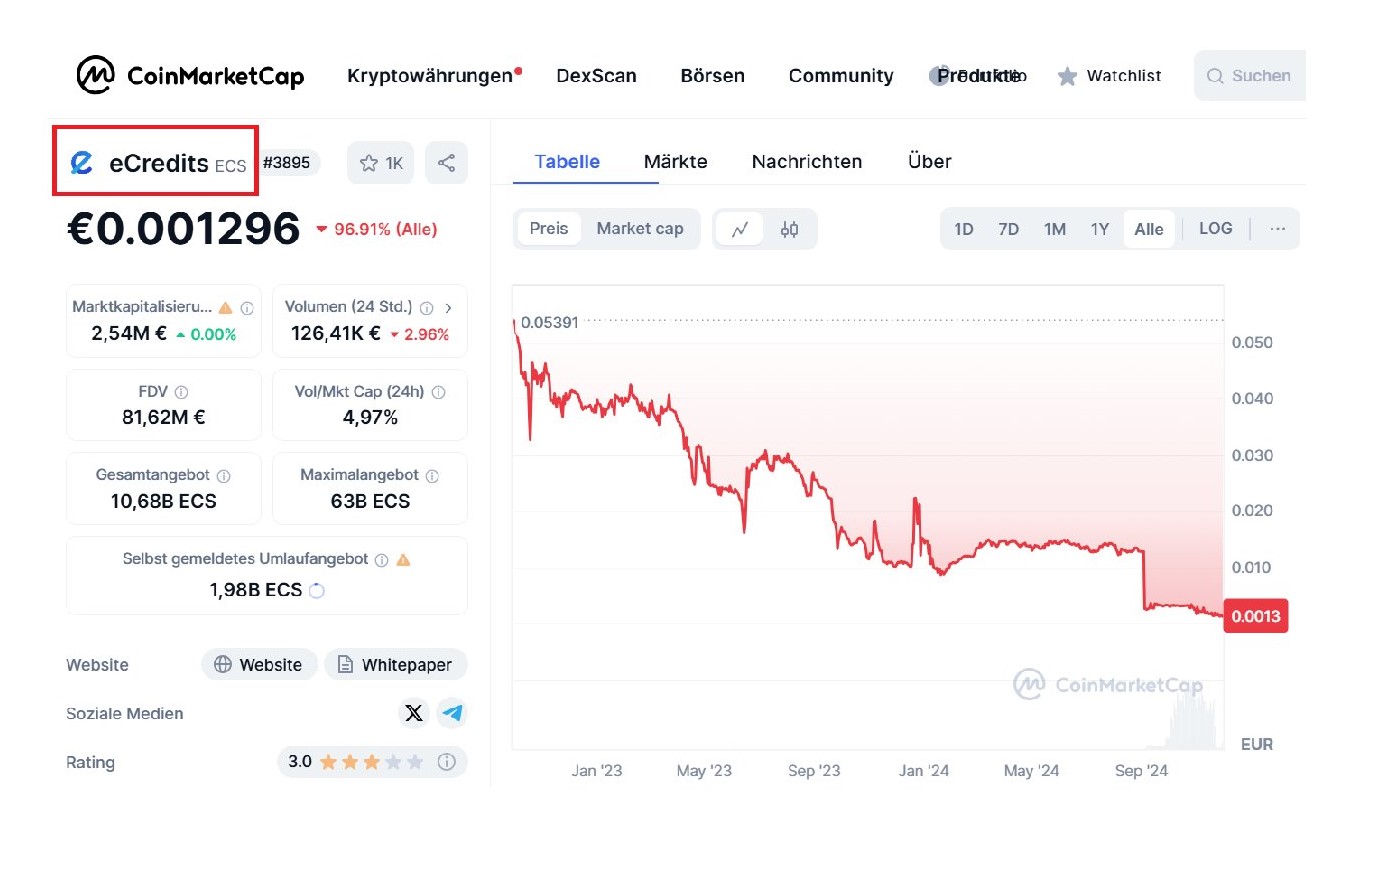Click the Marktkapitalisierung warning triangle
This screenshot has height=869, width=1395.
pos(226,308)
